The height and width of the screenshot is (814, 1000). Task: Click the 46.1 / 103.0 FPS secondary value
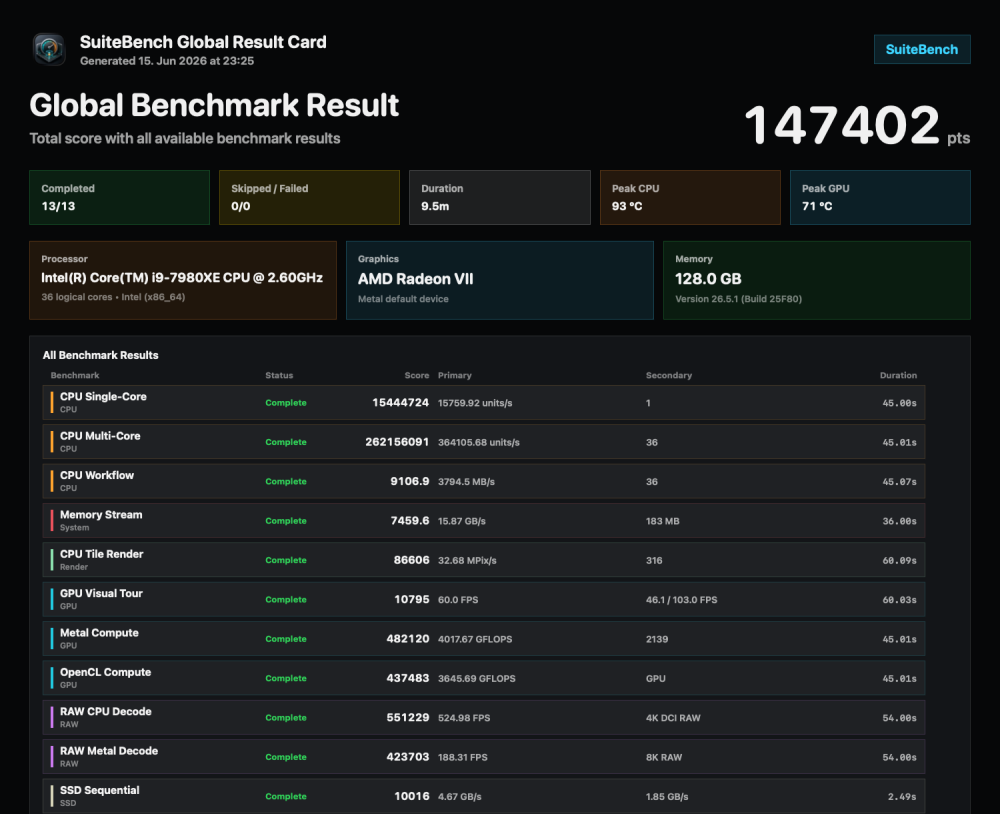pos(681,600)
